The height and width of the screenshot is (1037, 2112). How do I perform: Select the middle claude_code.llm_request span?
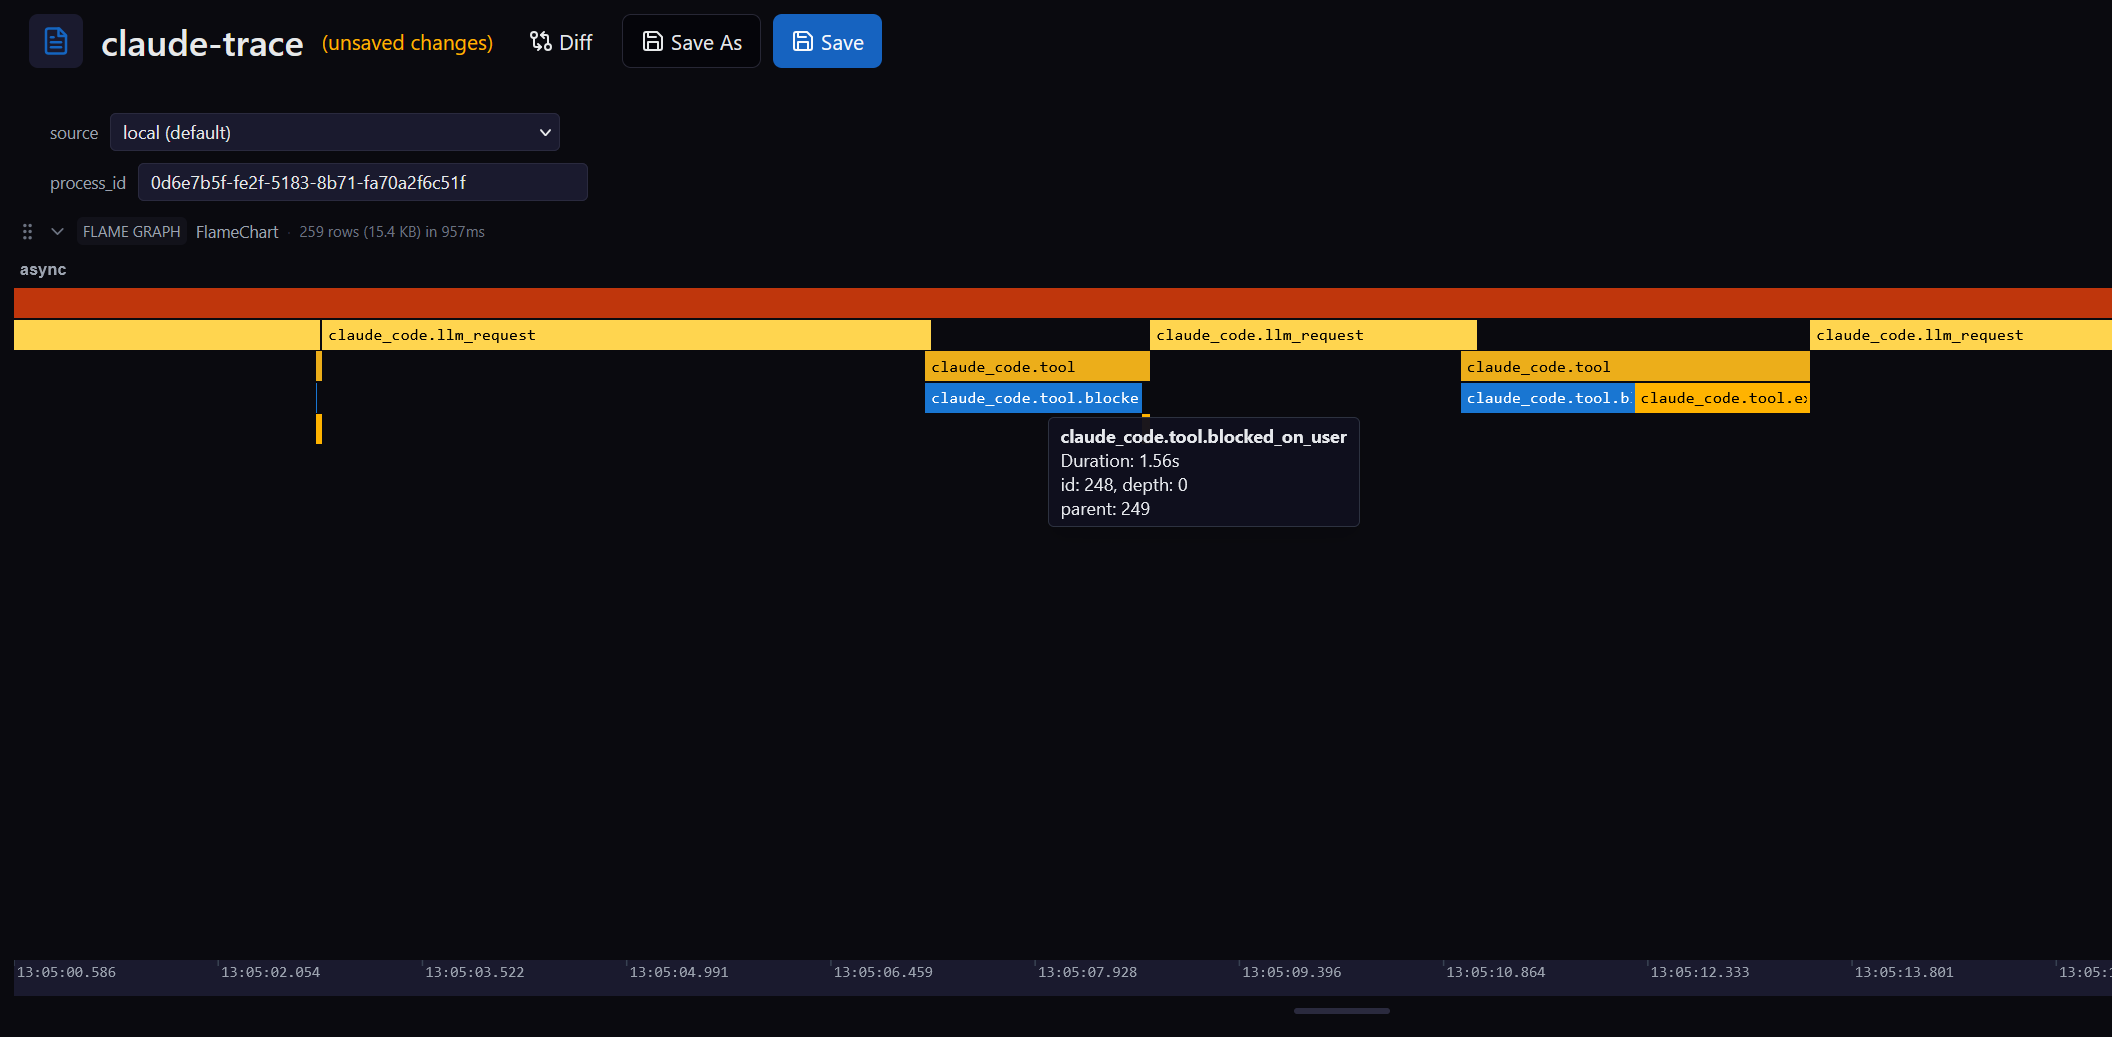(x=1313, y=335)
